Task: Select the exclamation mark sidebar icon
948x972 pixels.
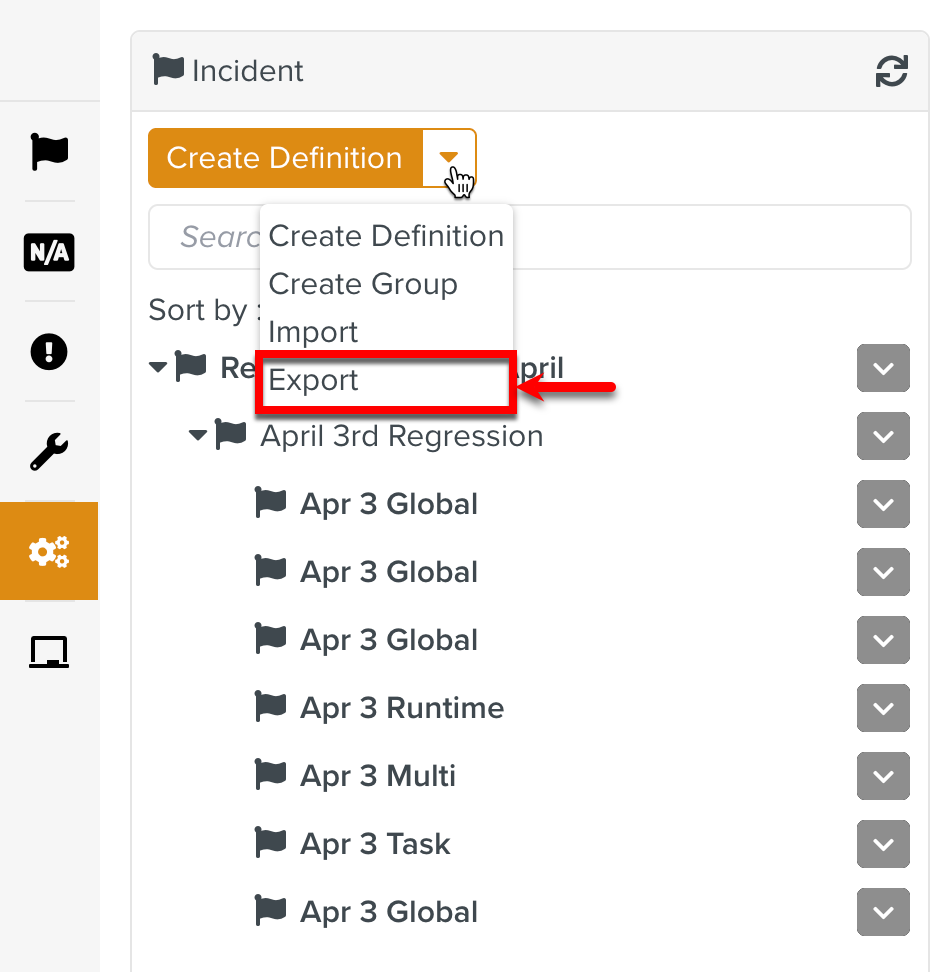Action: [49, 352]
